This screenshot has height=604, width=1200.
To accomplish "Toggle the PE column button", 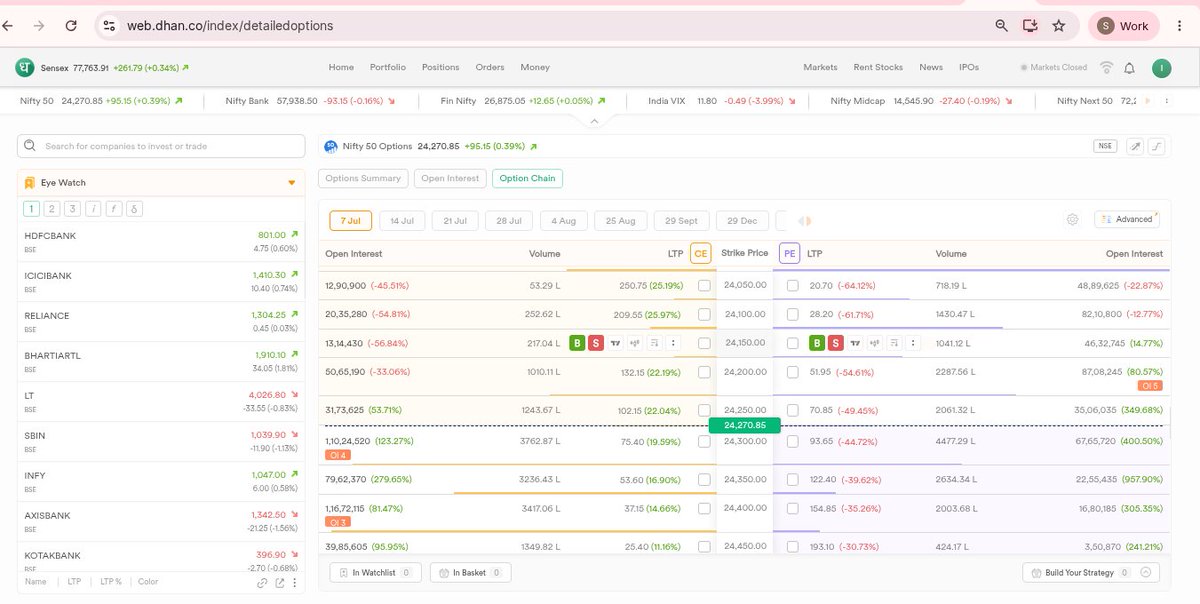I will click(x=790, y=254).
